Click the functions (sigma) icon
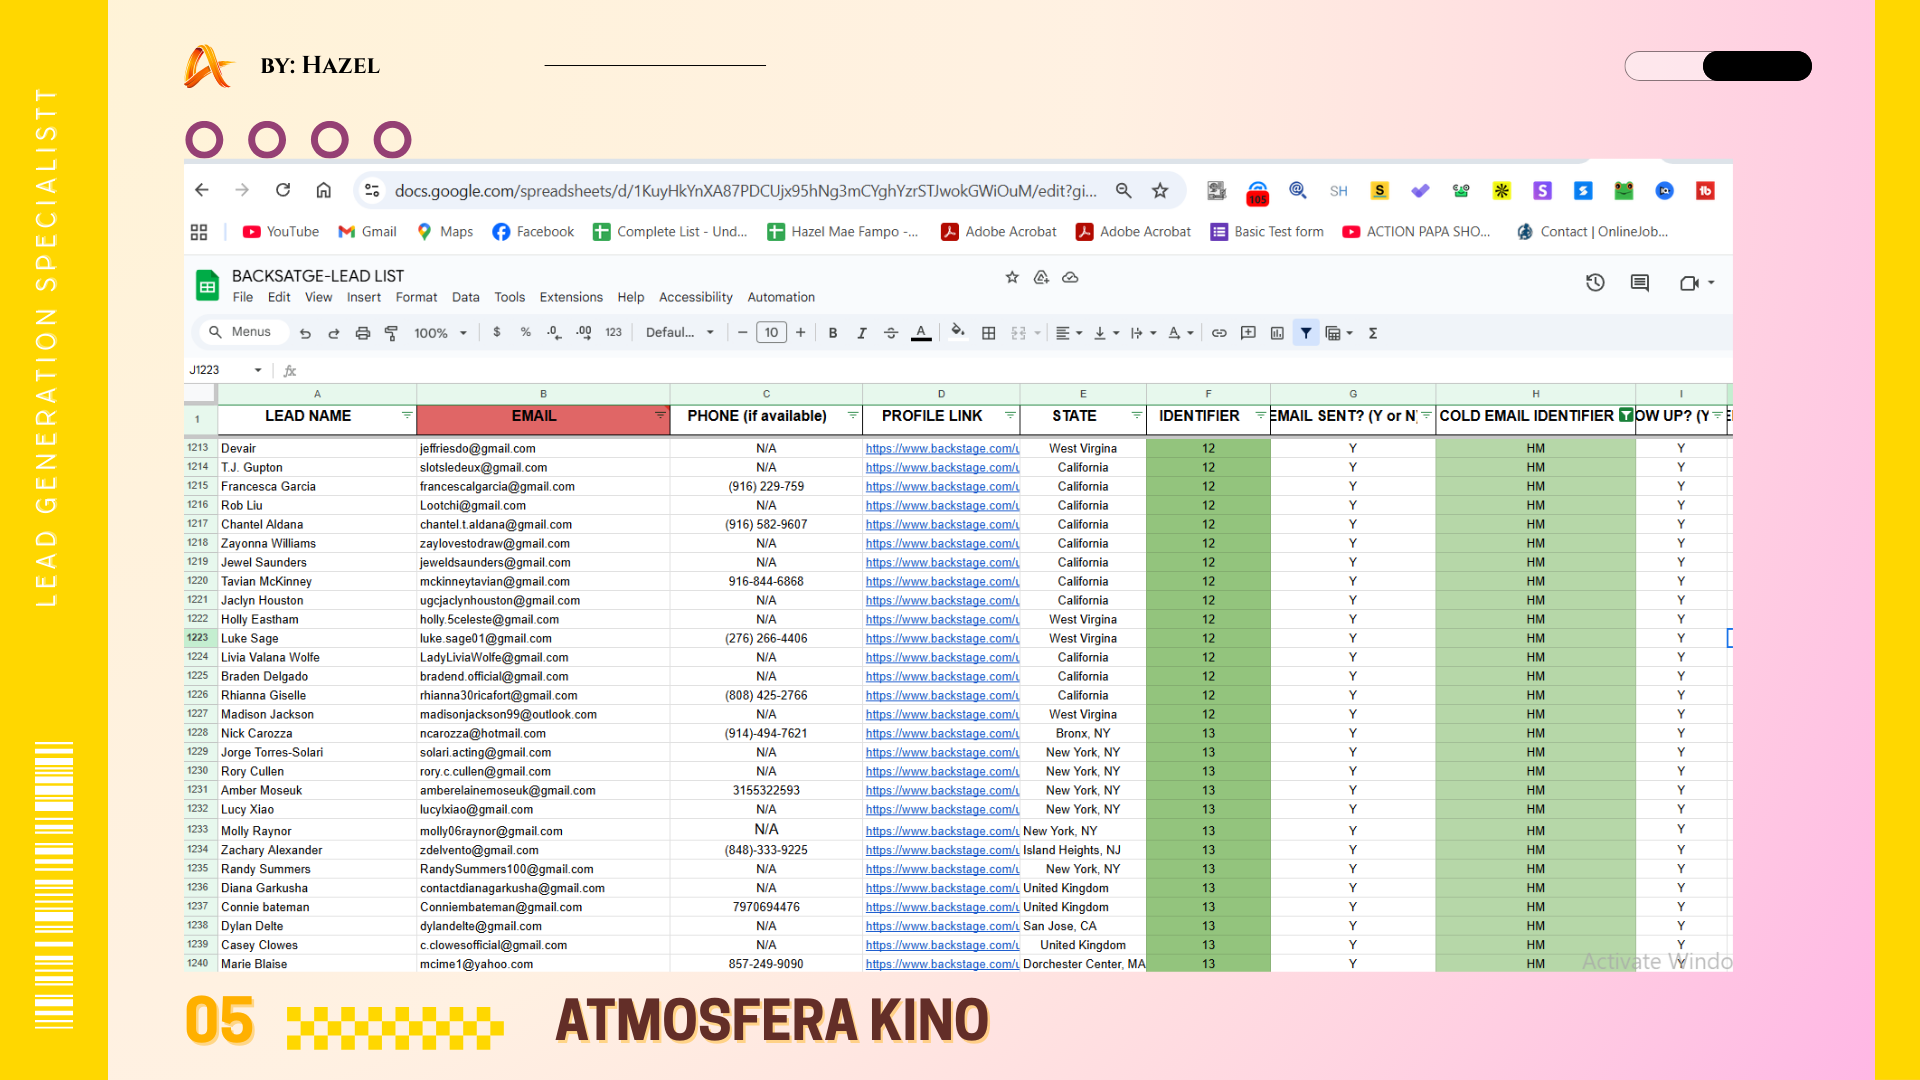 click(x=1374, y=333)
